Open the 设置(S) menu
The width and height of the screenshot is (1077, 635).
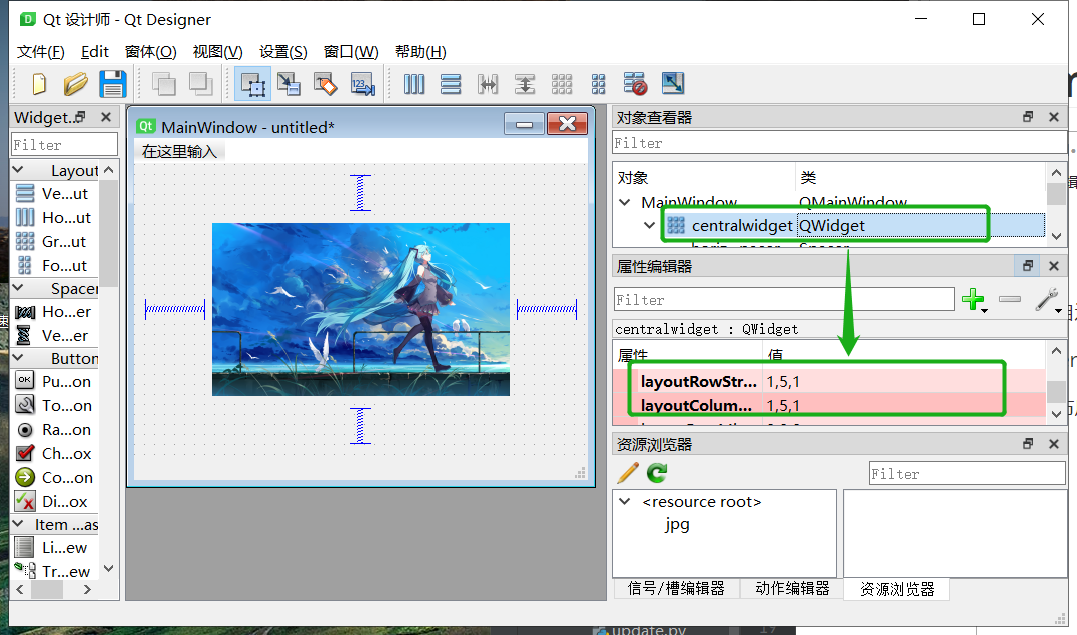(x=283, y=52)
